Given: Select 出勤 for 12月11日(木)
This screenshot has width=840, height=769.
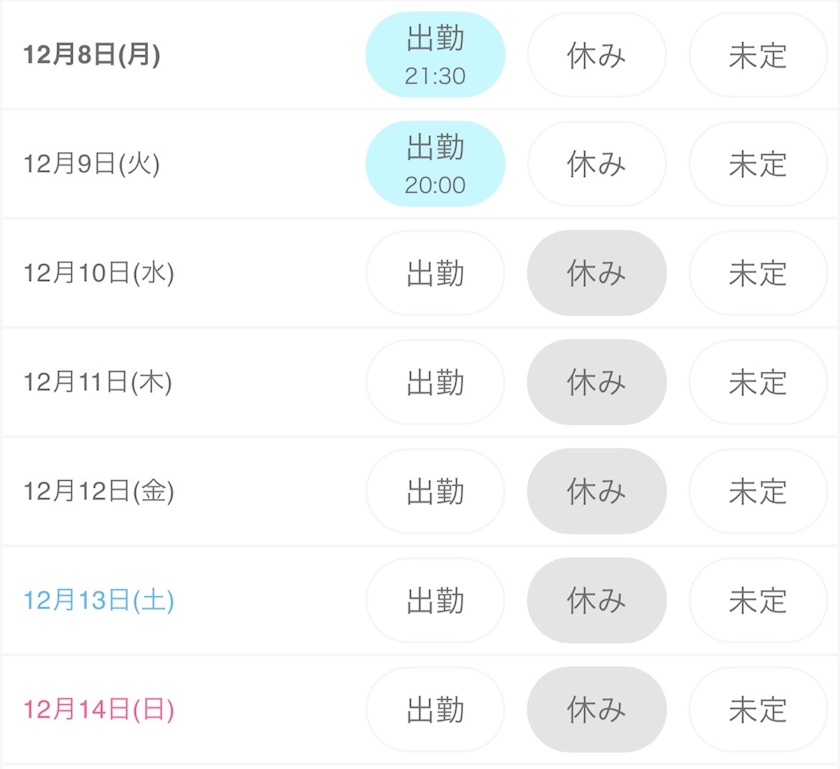Looking at the screenshot, I should coord(435,382).
